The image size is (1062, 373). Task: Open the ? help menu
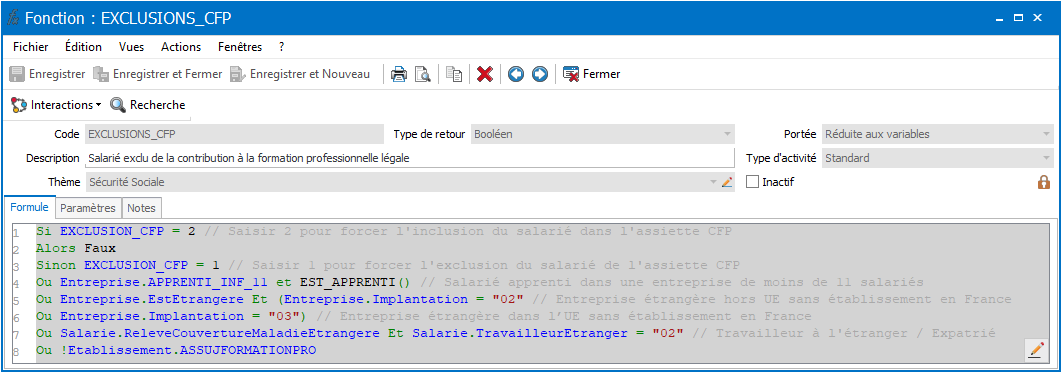click(281, 47)
